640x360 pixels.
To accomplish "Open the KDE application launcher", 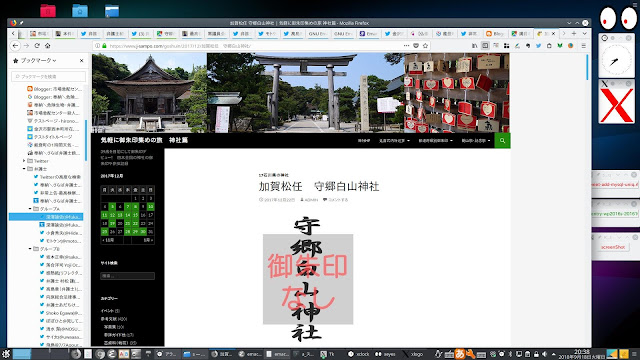I will point(6,354).
